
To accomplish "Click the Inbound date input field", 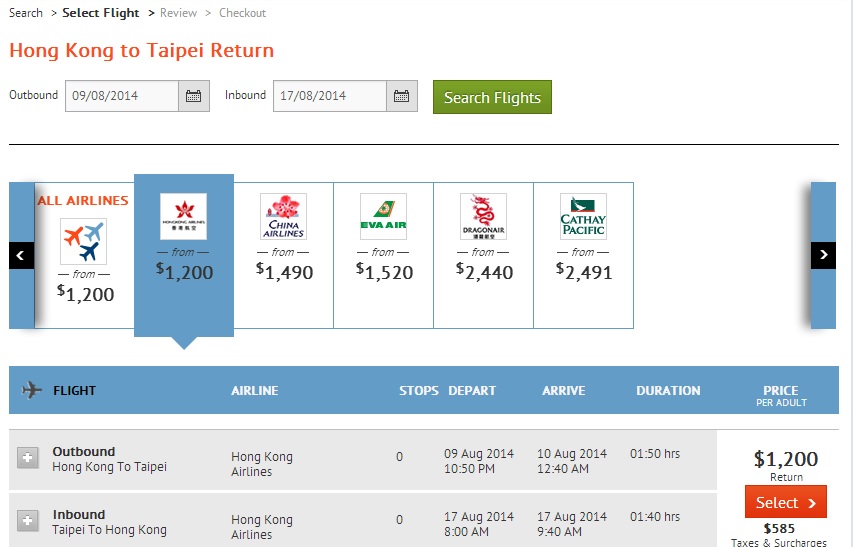I will pyautogui.click(x=330, y=97).
